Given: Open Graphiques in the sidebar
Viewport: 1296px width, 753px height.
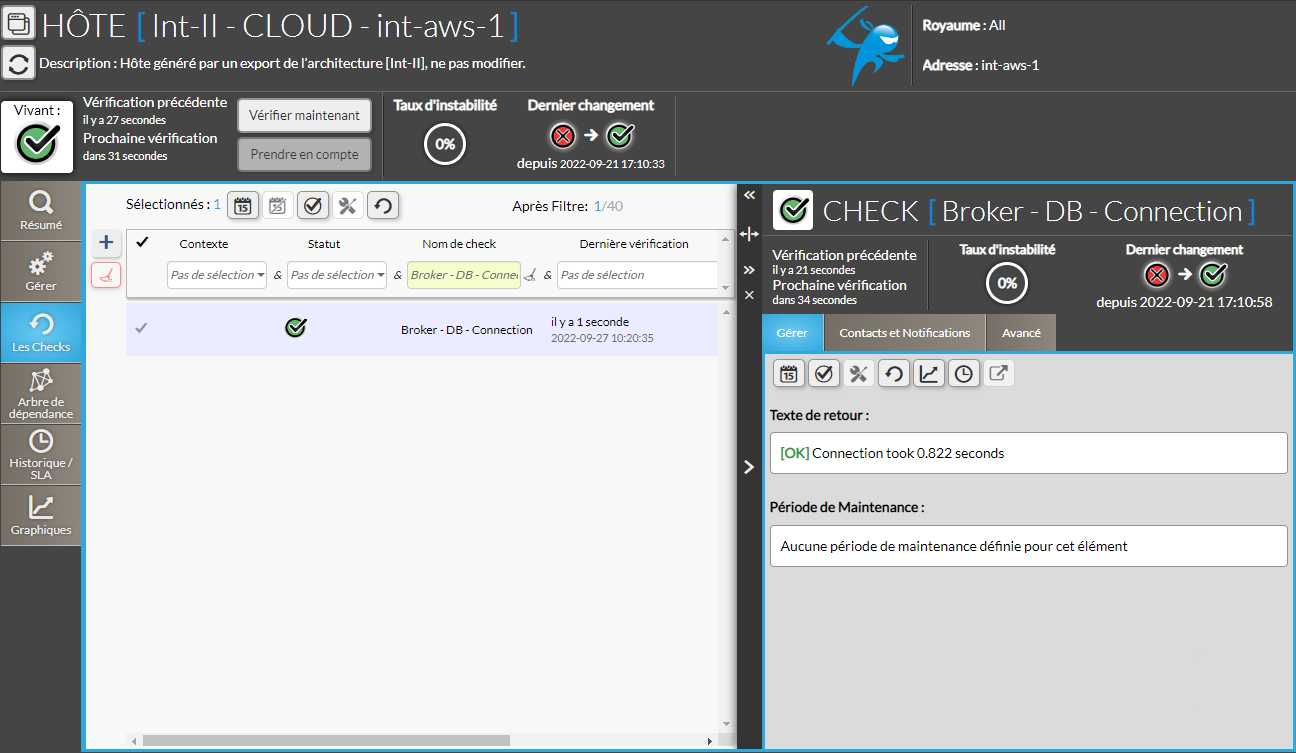Looking at the screenshot, I should (x=41, y=516).
